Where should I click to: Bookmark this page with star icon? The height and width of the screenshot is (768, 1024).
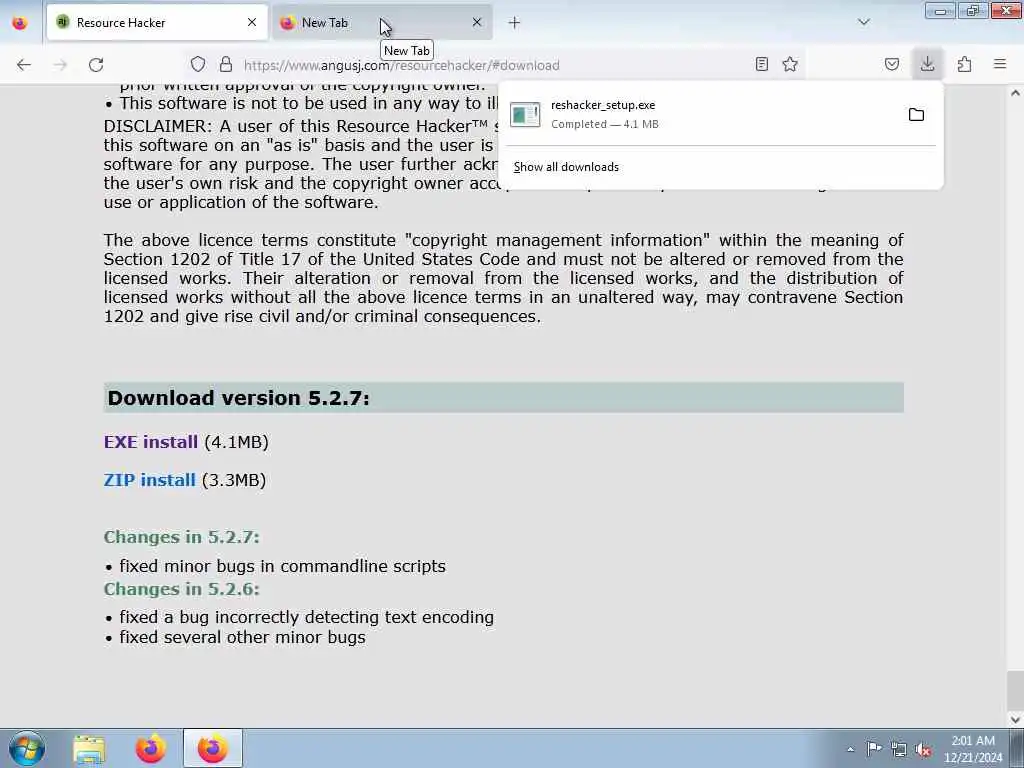[x=790, y=64]
